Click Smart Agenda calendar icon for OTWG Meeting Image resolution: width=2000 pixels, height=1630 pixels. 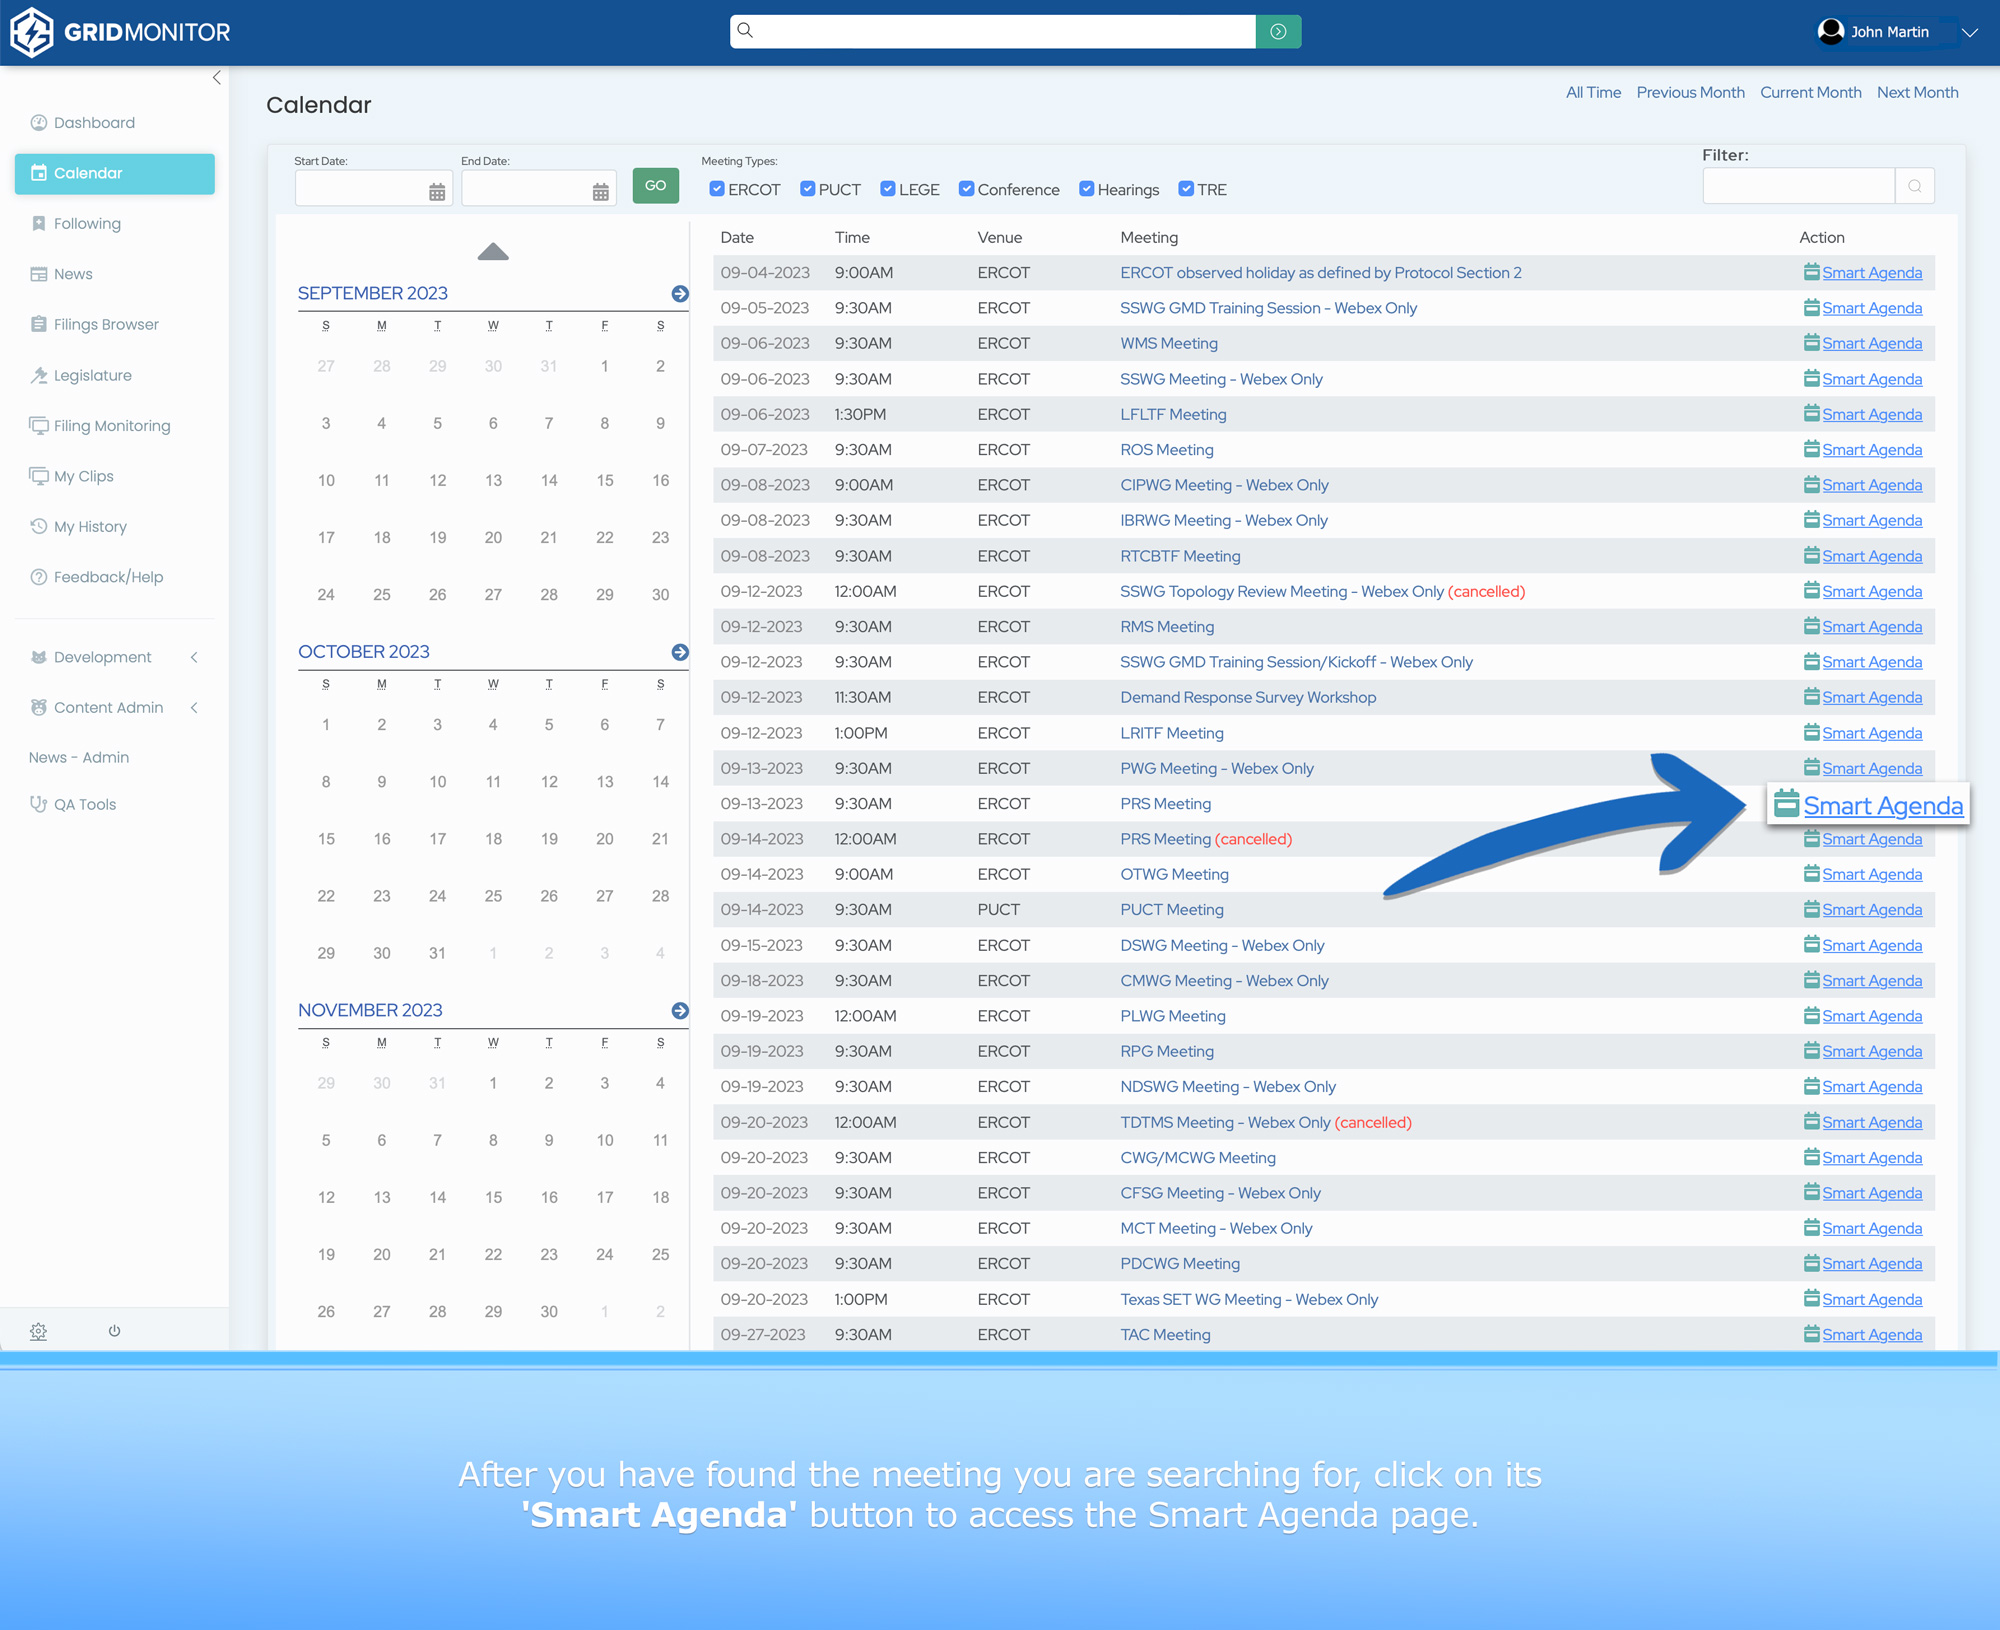[1811, 873]
